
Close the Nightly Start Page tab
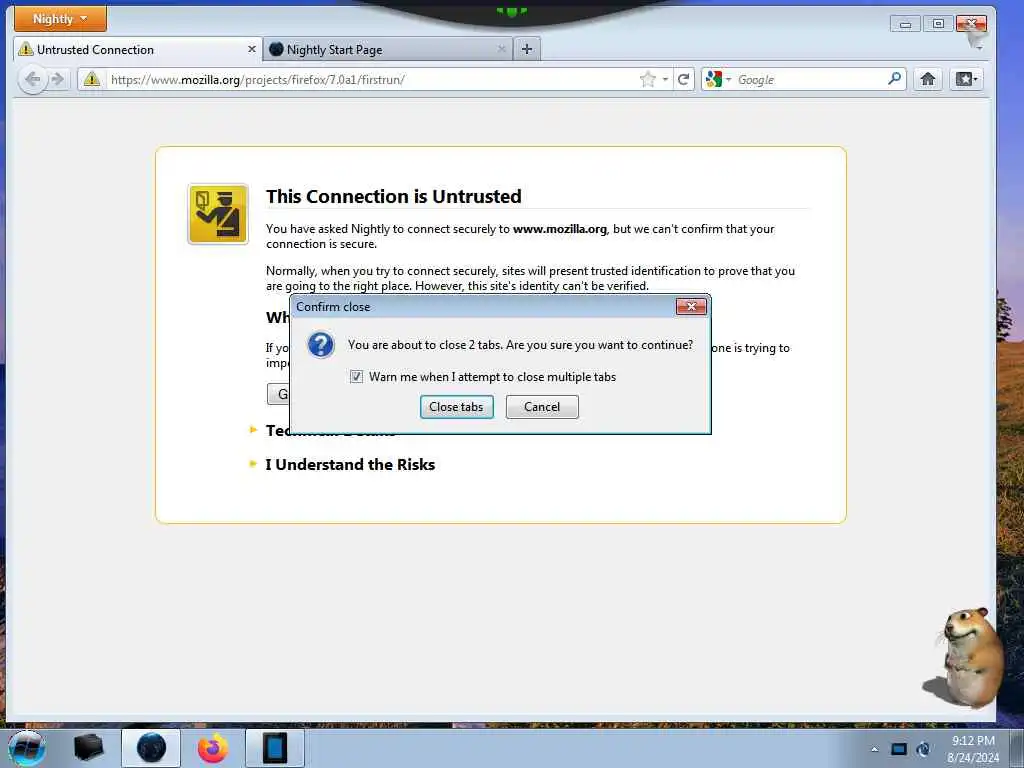(502, 50)
